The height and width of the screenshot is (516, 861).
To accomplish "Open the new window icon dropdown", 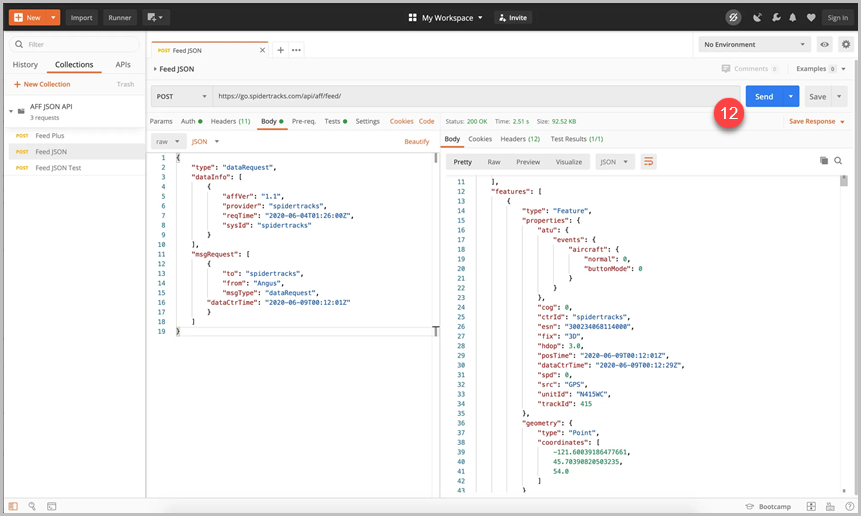I will pyautogui.click(x=155, y=18).
